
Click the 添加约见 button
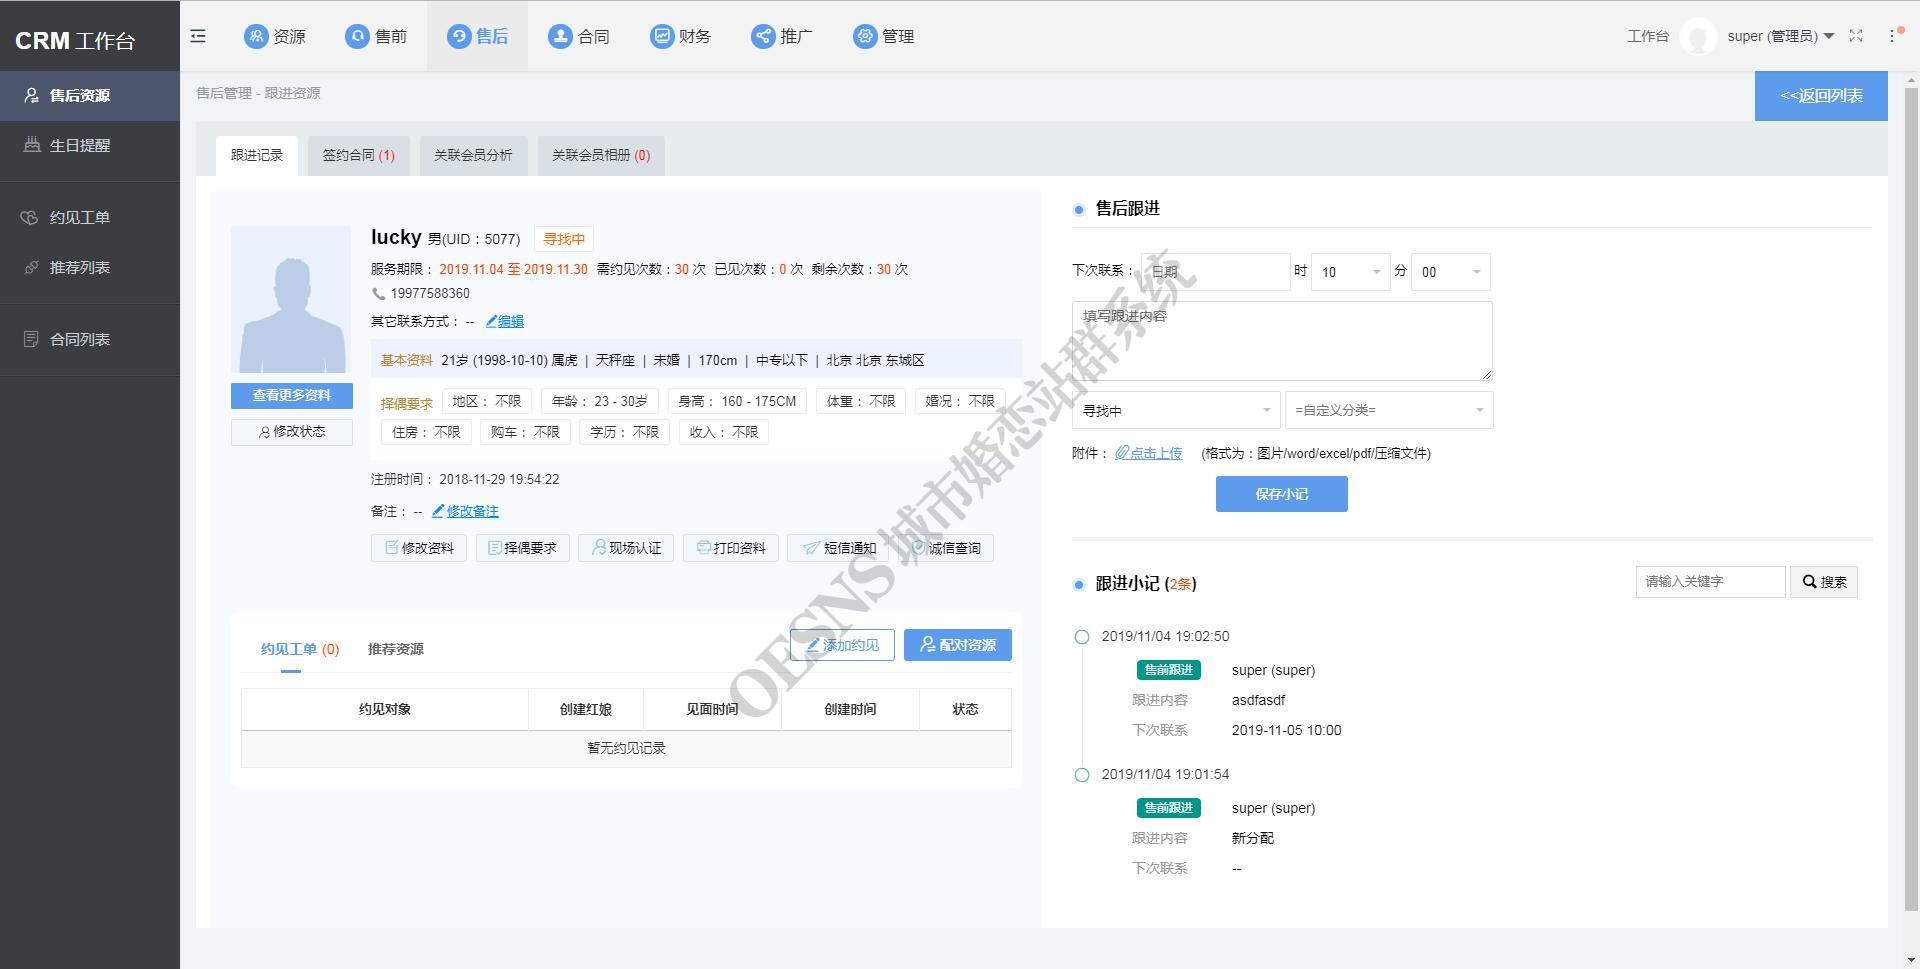(842, 645)
